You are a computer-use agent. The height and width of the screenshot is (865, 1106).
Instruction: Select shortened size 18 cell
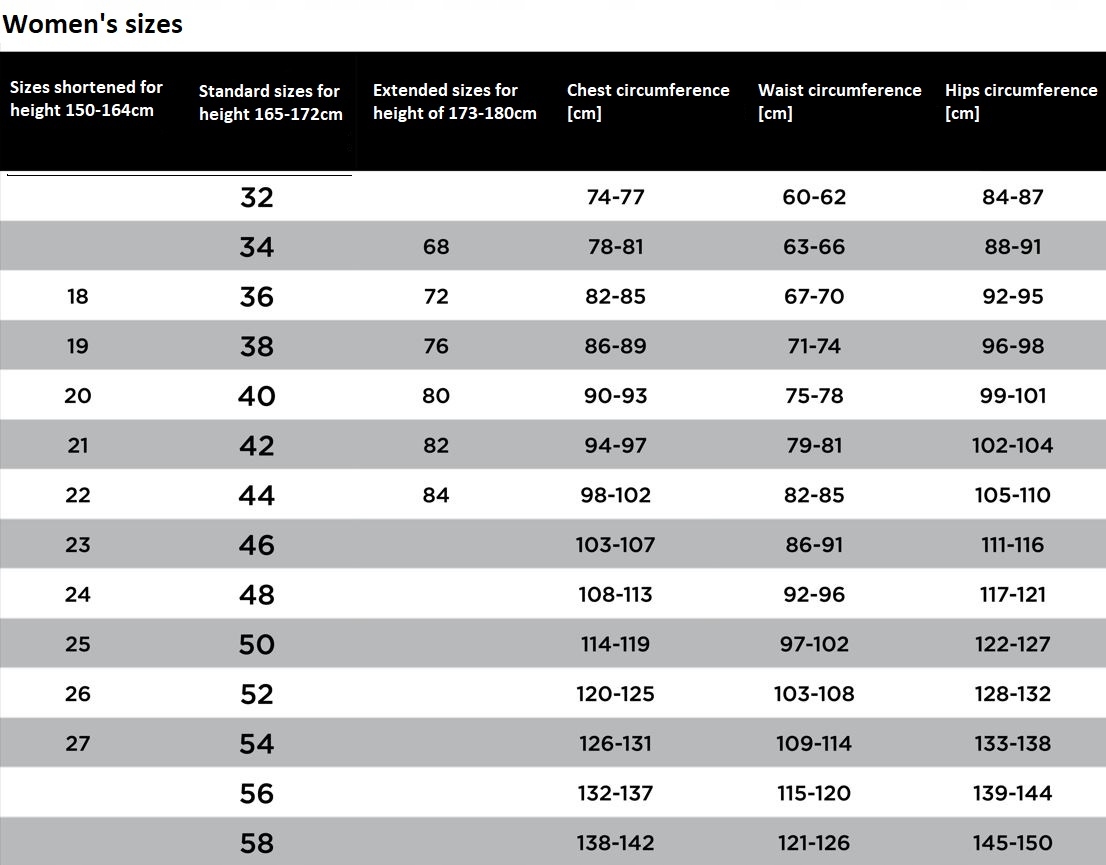77,297
